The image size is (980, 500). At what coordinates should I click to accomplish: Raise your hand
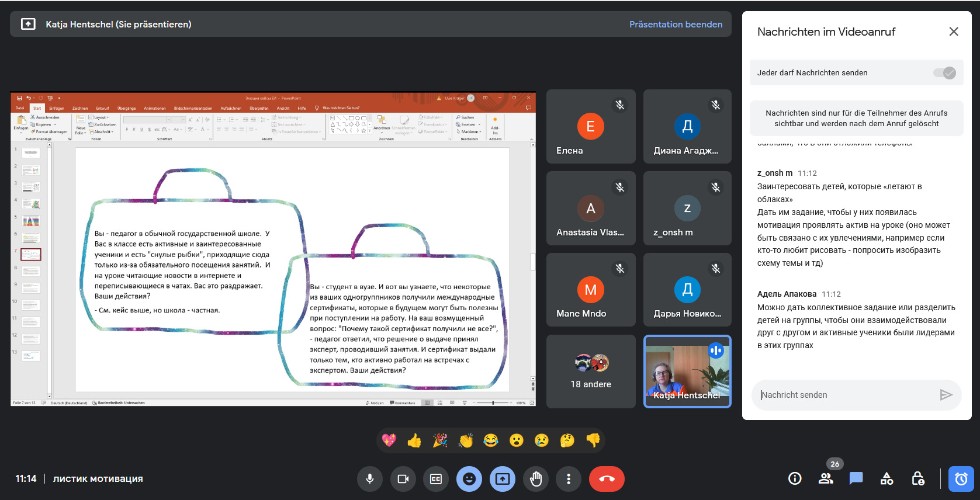pos(535,479)
